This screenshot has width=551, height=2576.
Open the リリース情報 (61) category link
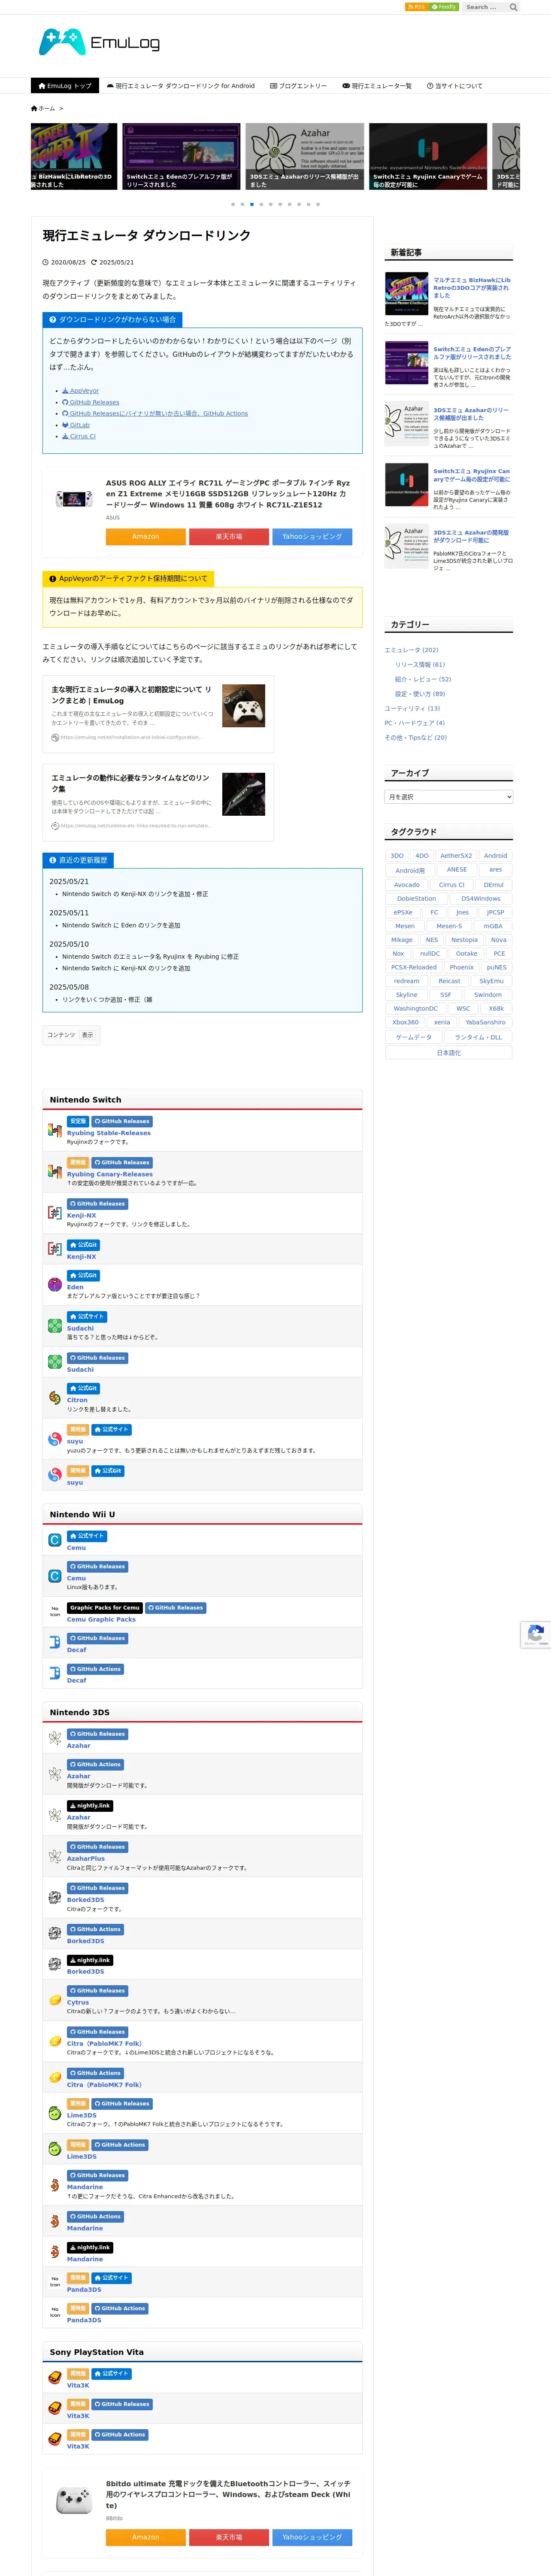(x=420, y=665)
